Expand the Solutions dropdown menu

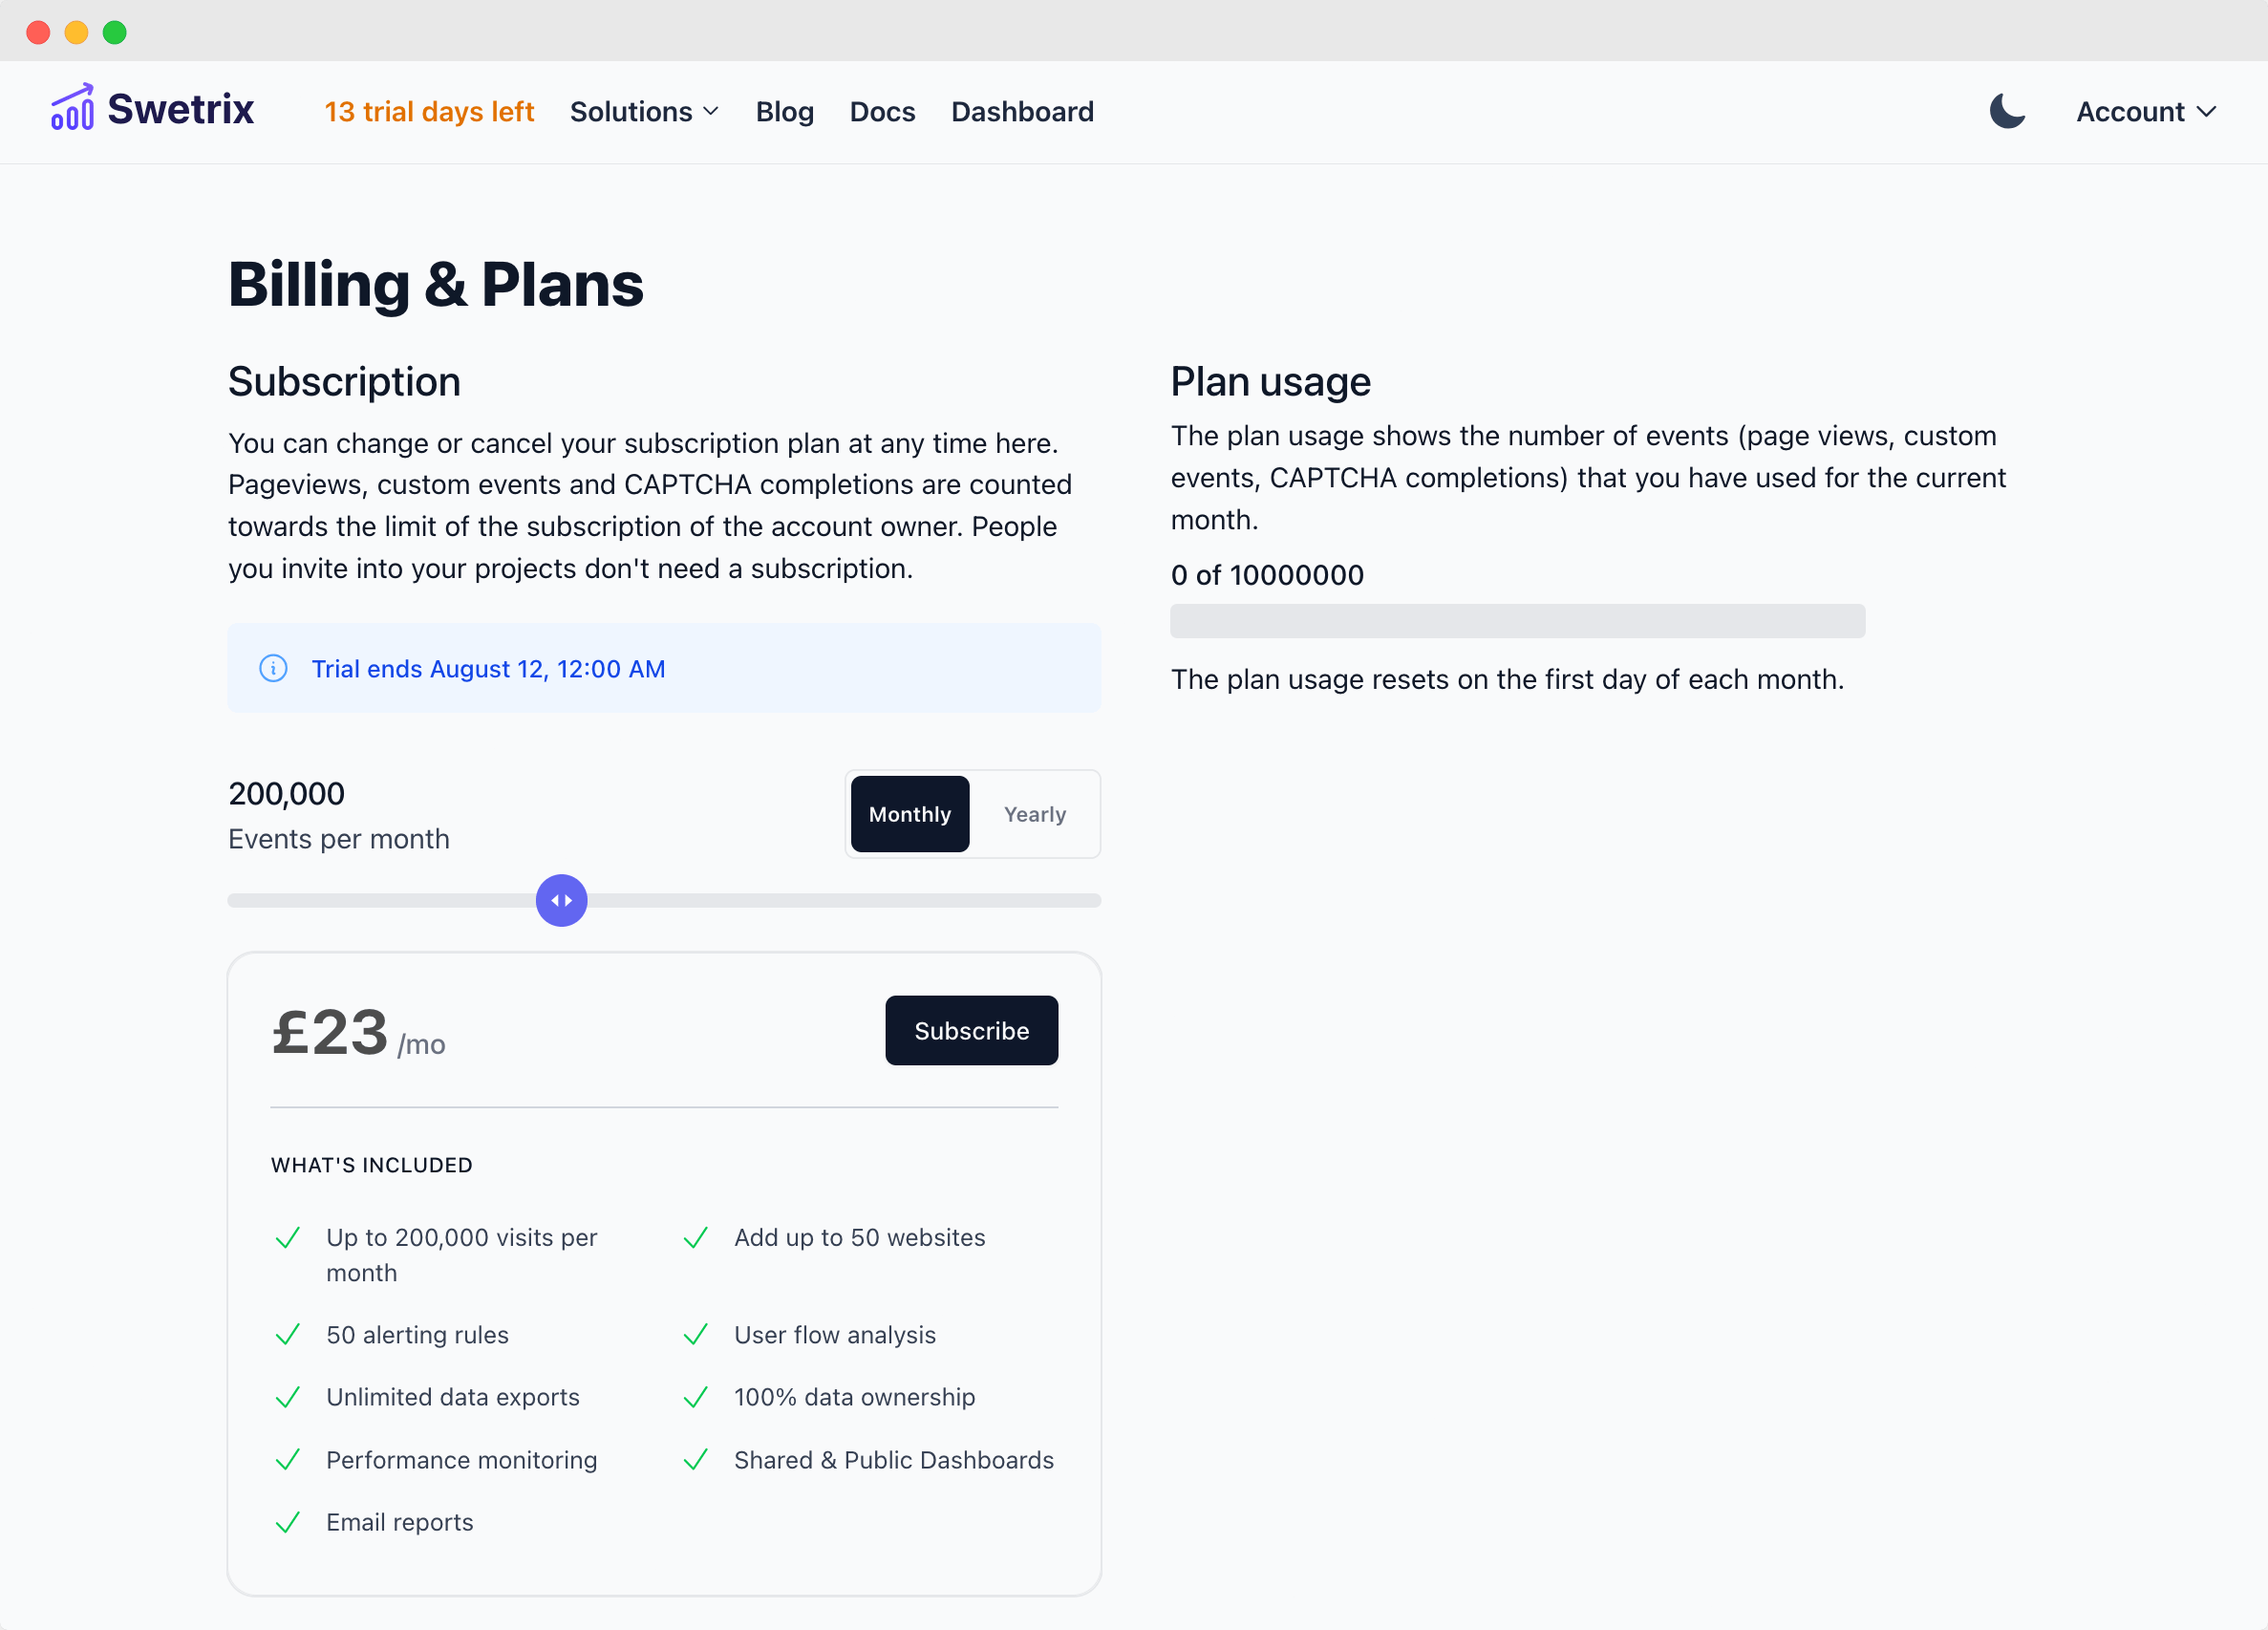pos(644,112)
